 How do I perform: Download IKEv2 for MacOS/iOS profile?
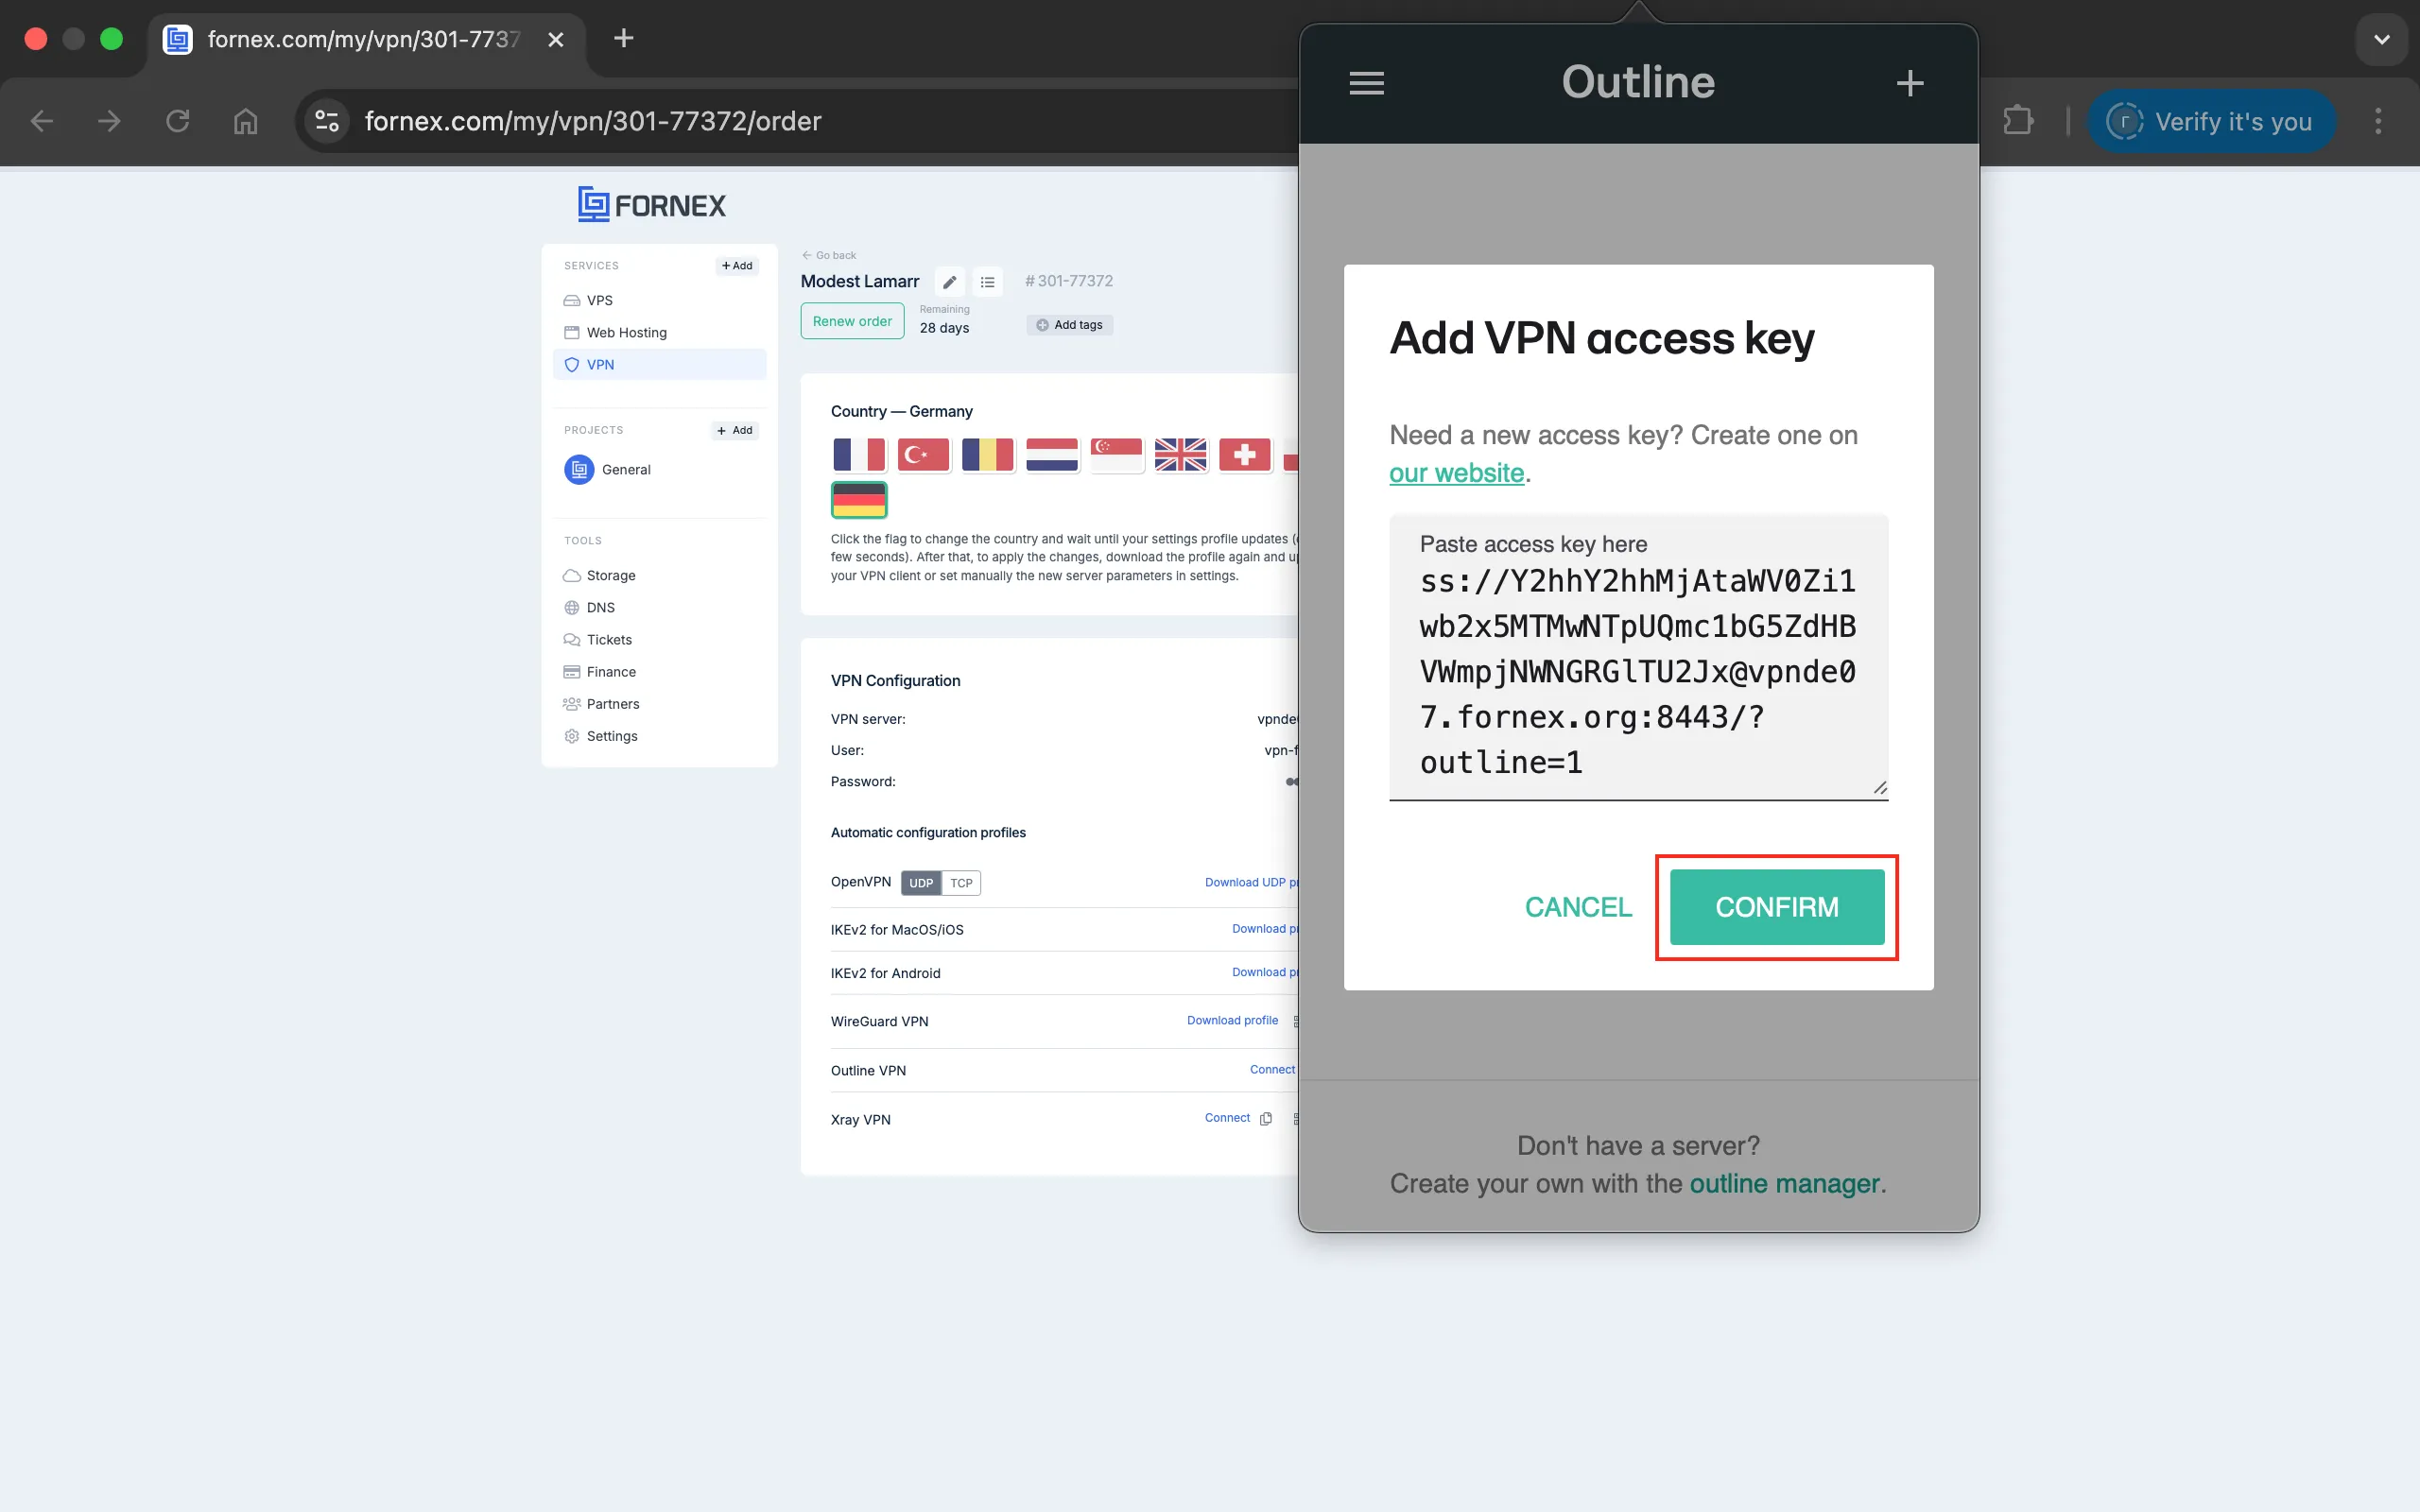click(x=1264, y=929)
